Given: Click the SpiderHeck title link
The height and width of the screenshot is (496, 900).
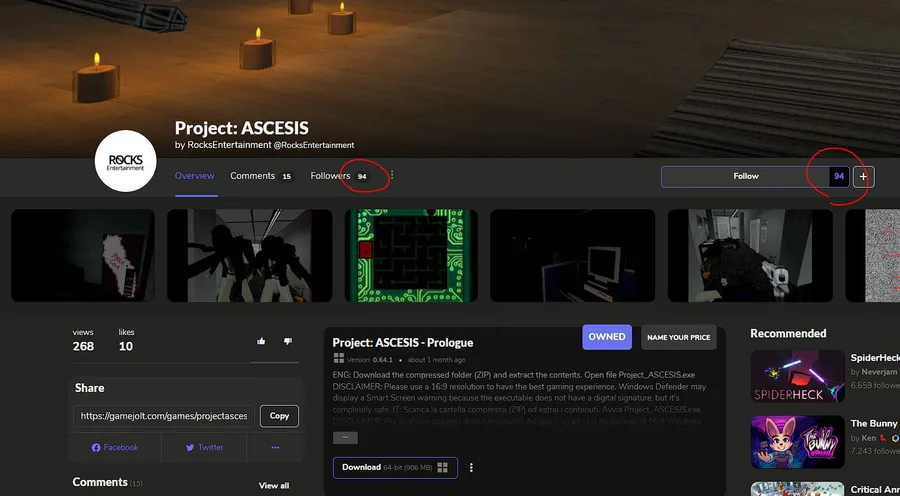Looking at the screenshot, I should 875,358.
